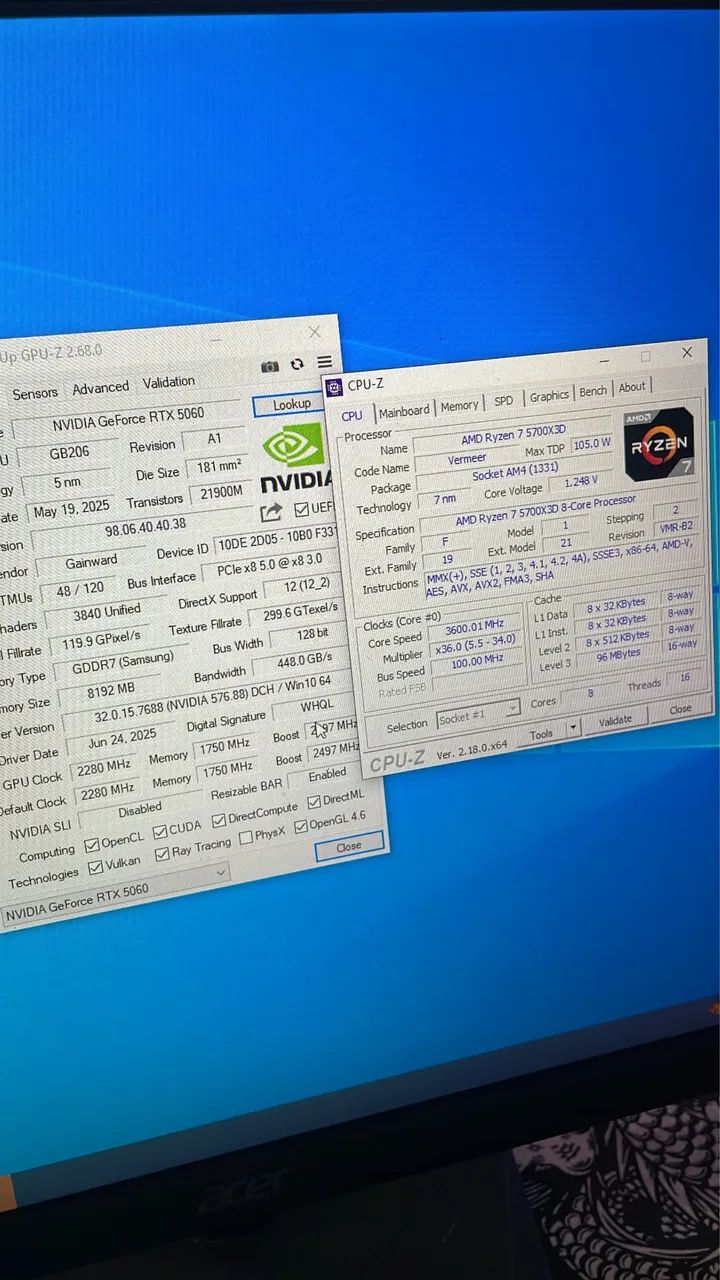Screen dimensions: 720x1280
Task: Click the Threads count 16 value
Action: click(685, 677)
